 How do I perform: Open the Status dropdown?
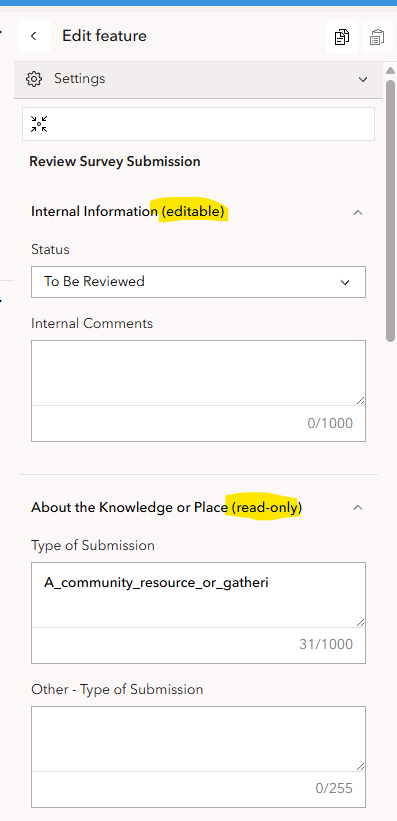pyautogui.click(x=198, y=282)
